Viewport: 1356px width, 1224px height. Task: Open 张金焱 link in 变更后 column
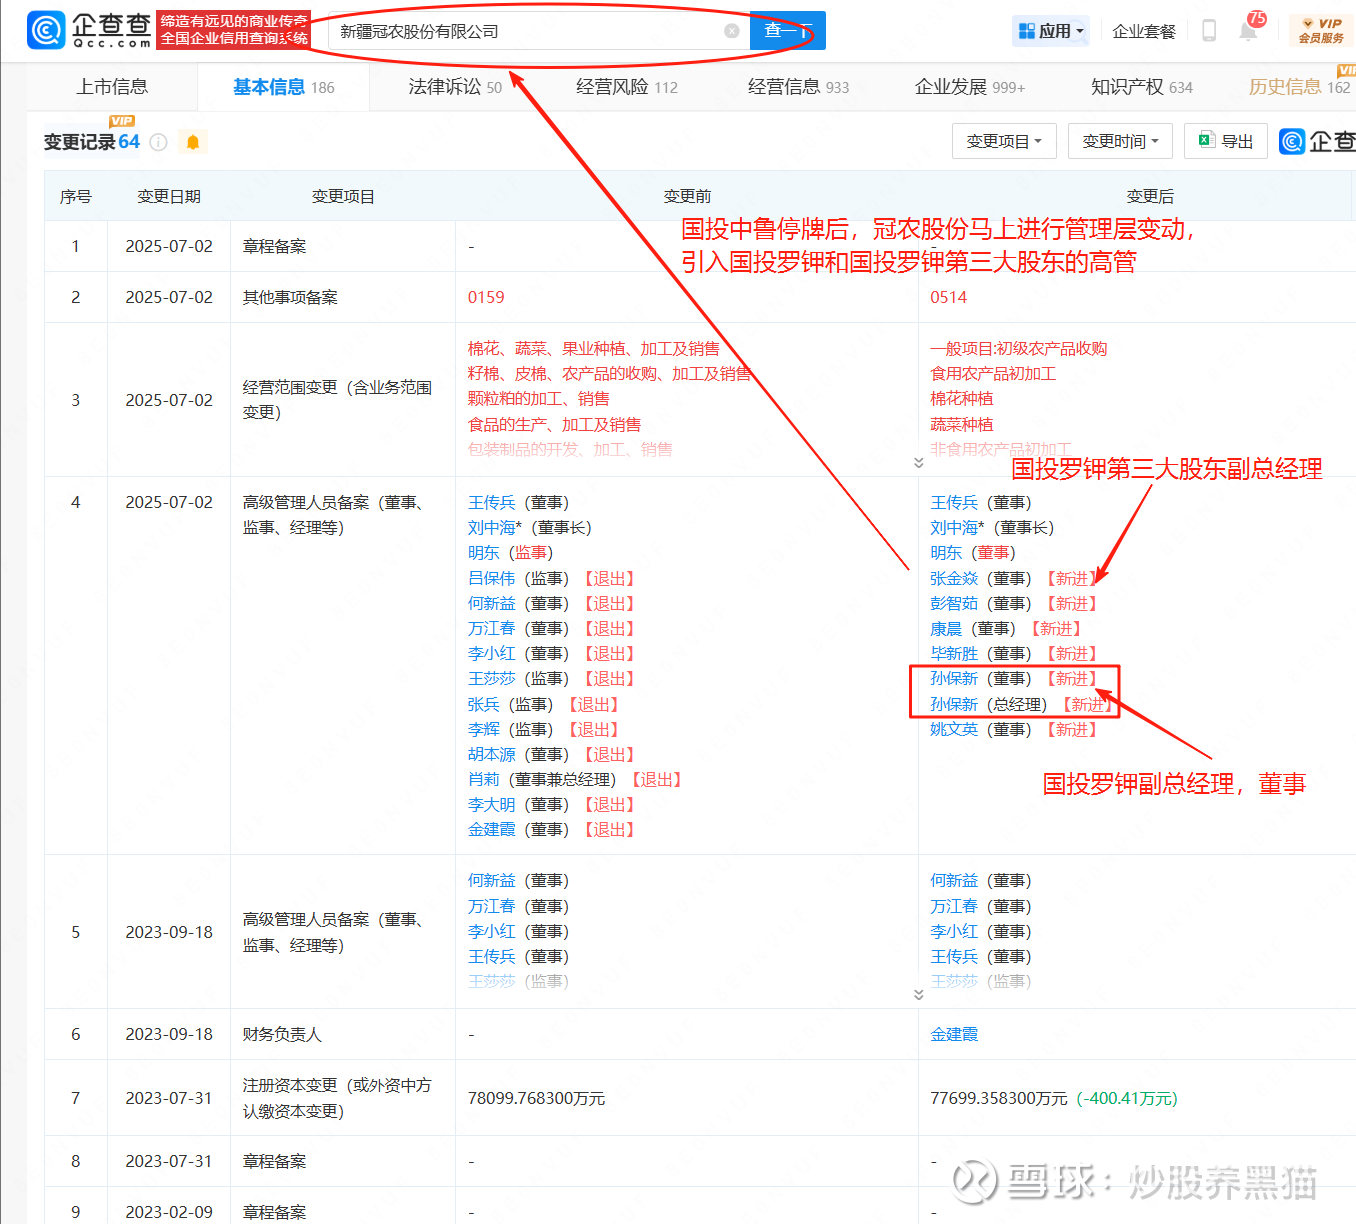954,578
